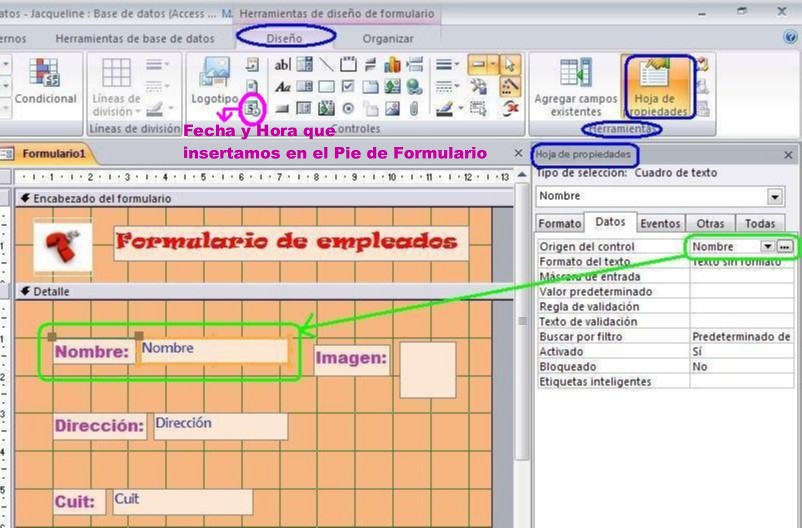Select the Toggle Button control tool
This screenshot has height=528, width=802.
coord(370,64)
